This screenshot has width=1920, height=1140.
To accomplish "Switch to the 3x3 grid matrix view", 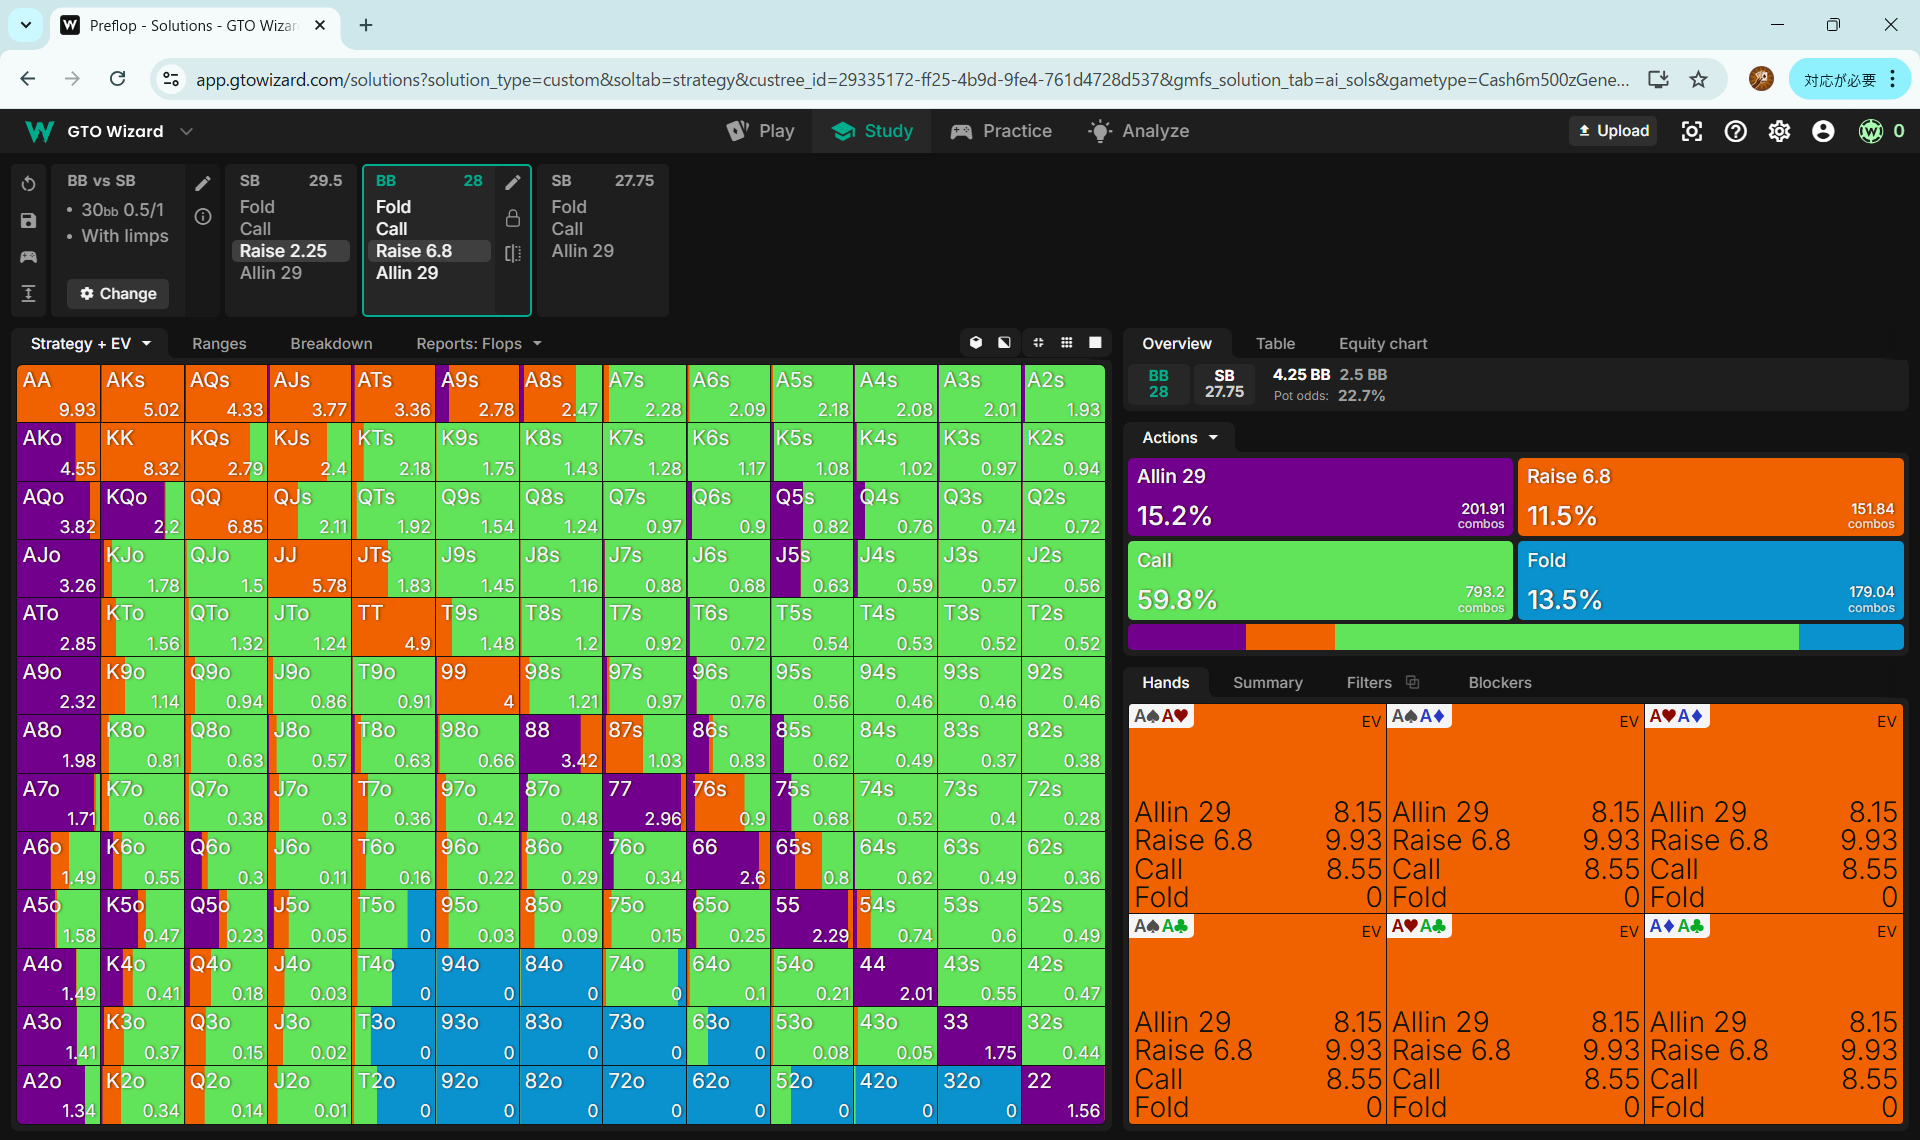I will point(1067,343).
